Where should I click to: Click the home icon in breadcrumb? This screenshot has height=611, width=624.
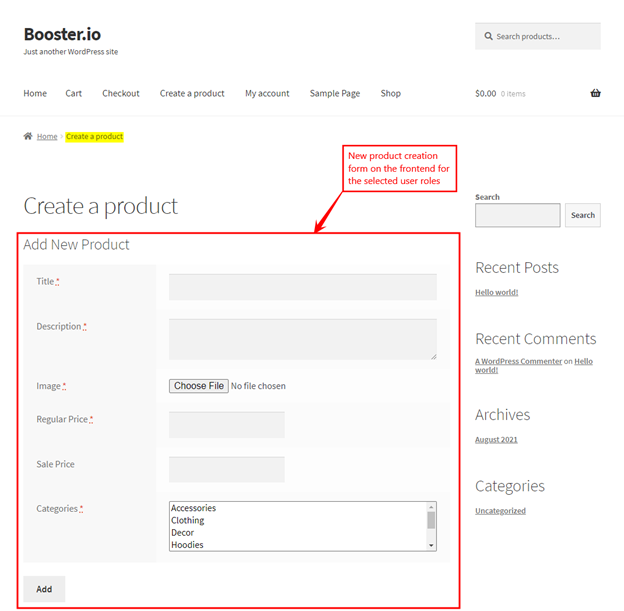point(28,136)
